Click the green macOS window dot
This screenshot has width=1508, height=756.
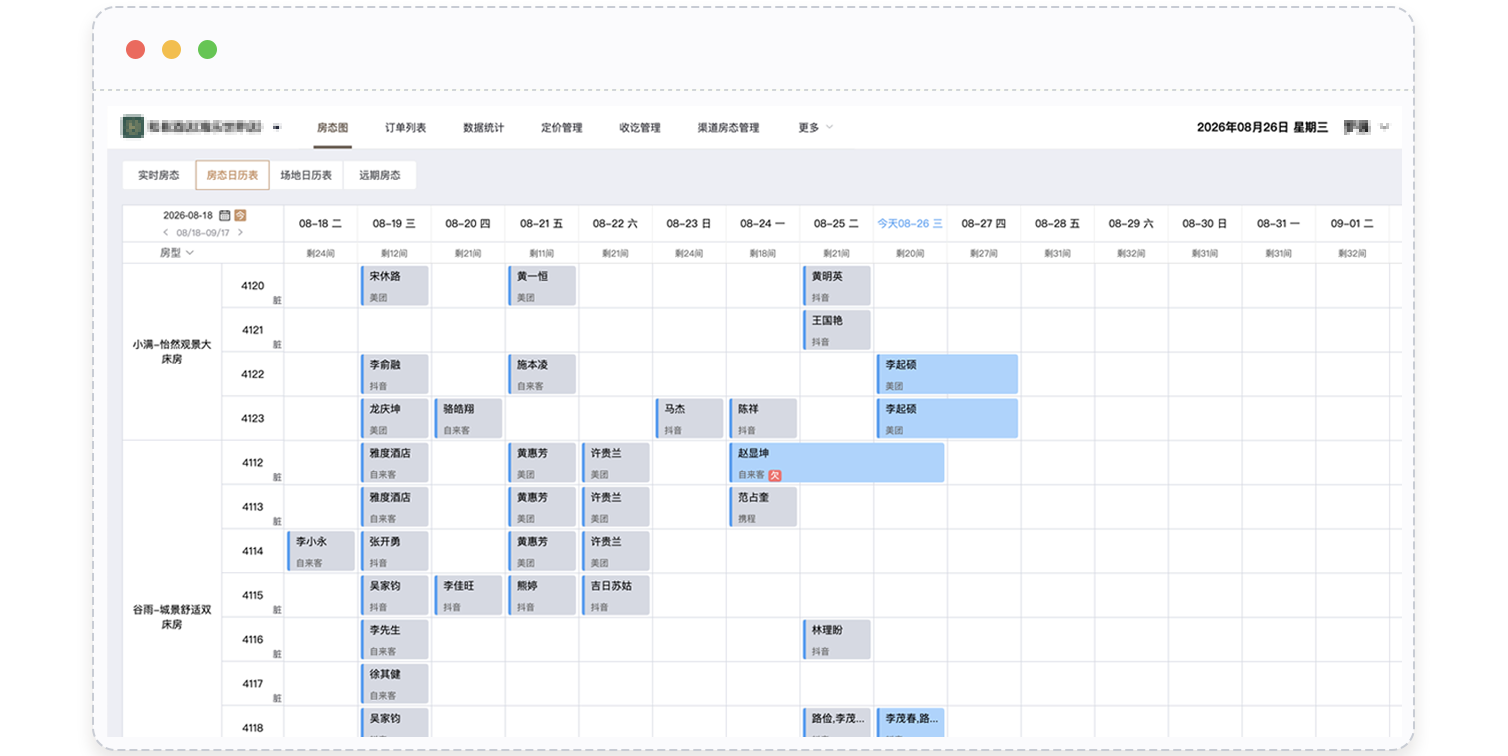tap(207, 49)
